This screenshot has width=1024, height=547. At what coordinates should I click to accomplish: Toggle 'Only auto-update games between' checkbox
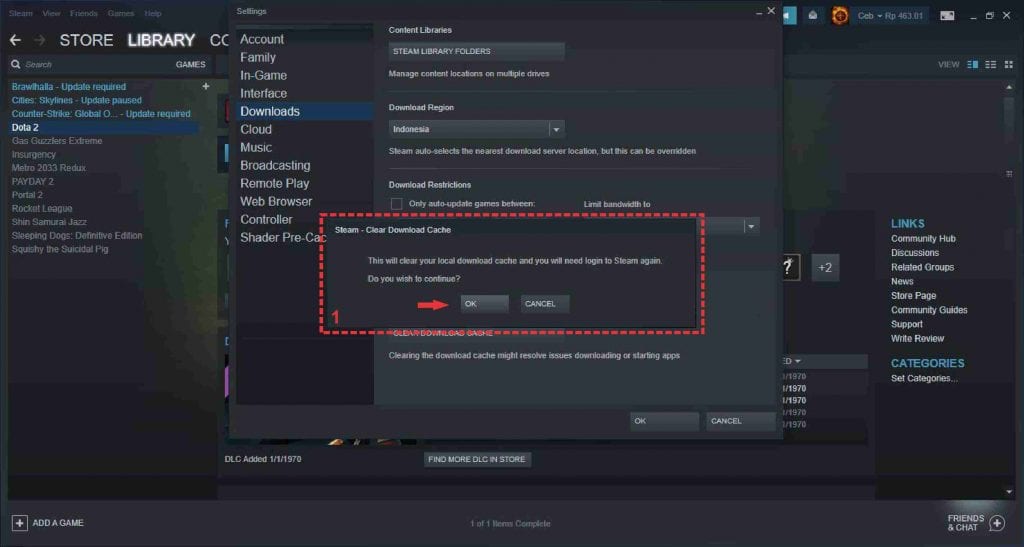(396, 204)
